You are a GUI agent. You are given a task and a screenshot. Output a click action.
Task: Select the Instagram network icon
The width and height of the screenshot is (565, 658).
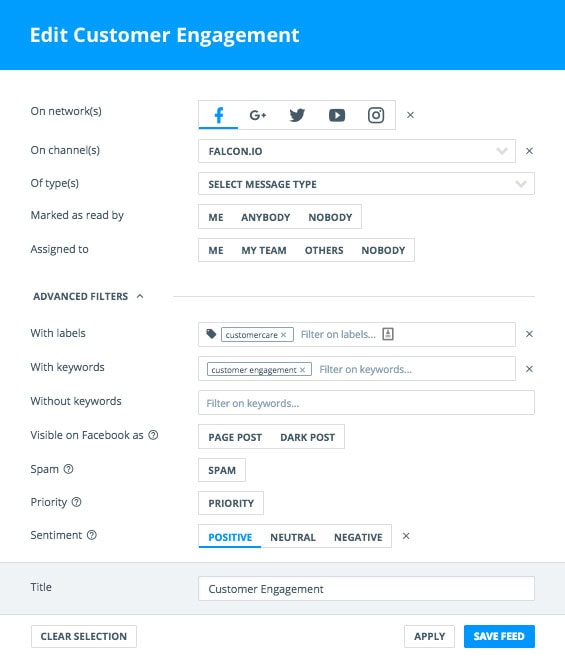tap(376, 115)
